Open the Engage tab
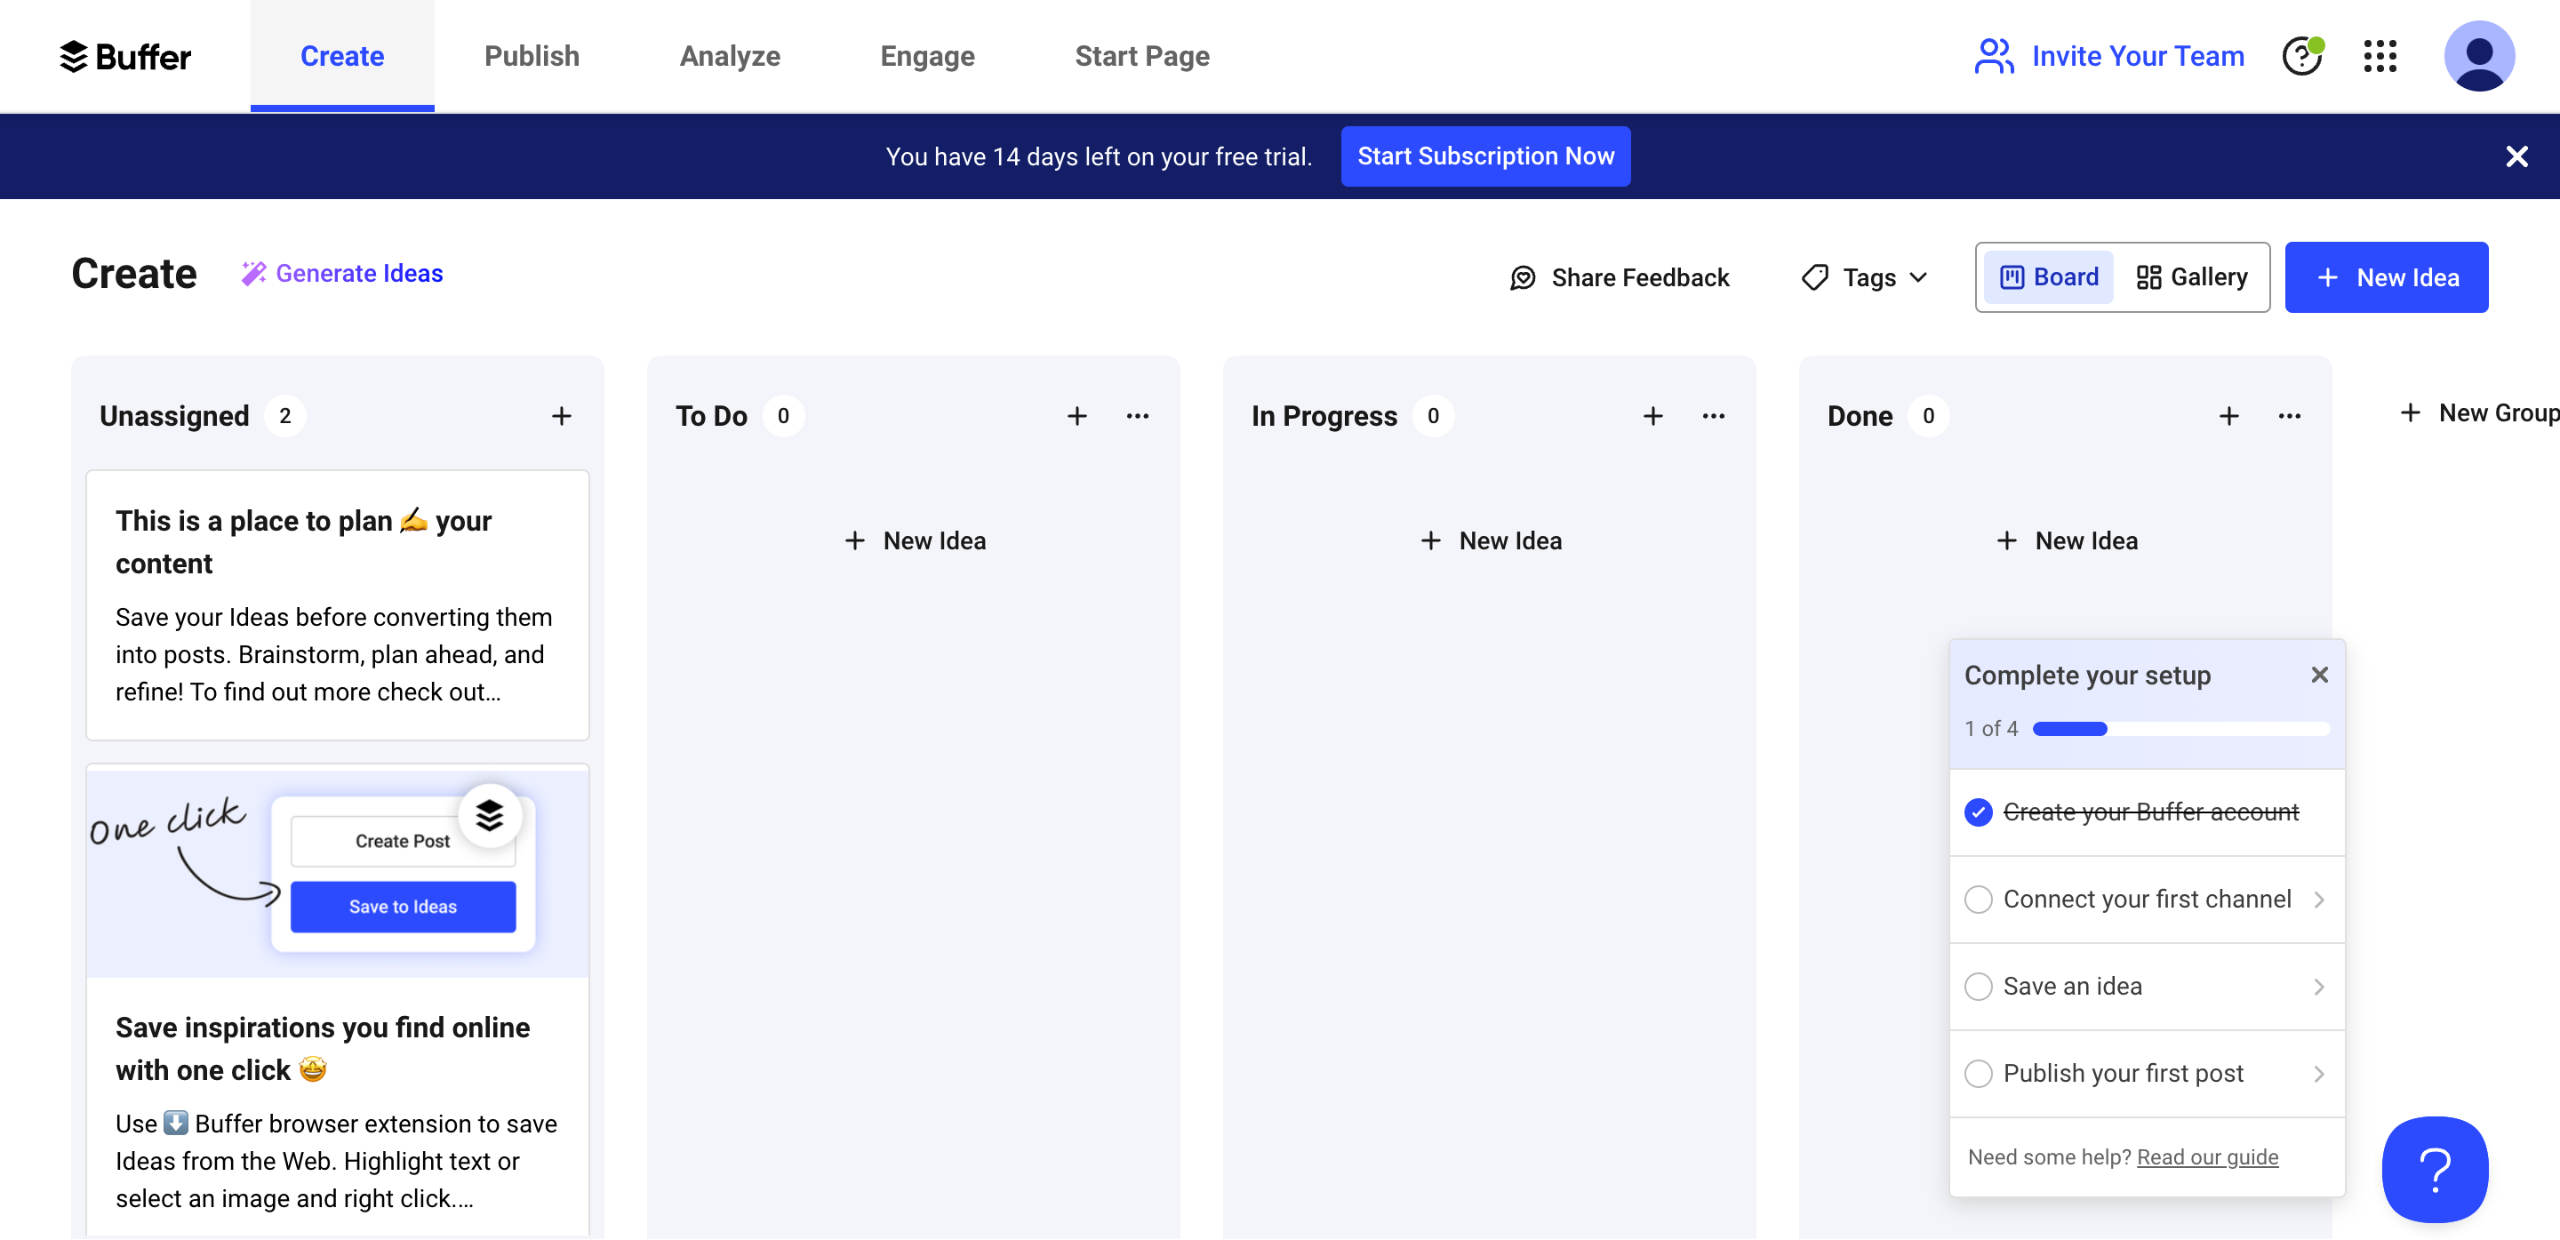The height and width of the screenshot is (1240, 2560). pos(927,56)
